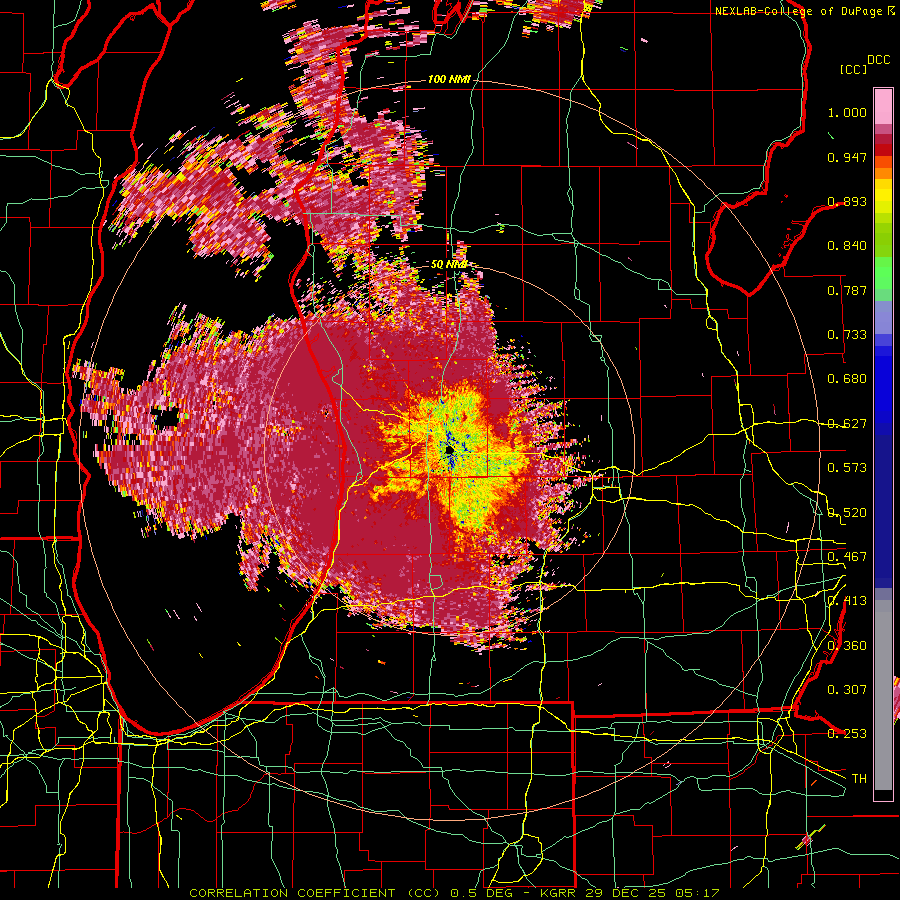Image resolution: width=900 pixels, height=900 pixels.
Task: Pick the gray segment of the color bar
Action: pos(883,695)
